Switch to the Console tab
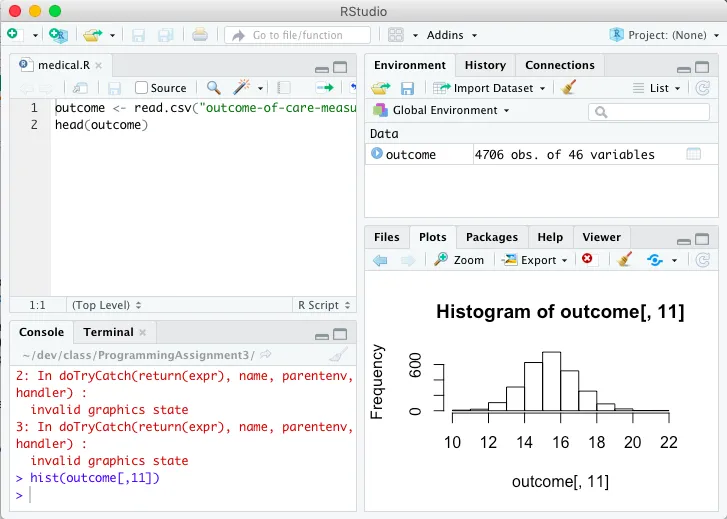Viewport: 727px width, 519px height. pyautogui.click(x=41, y=332)
